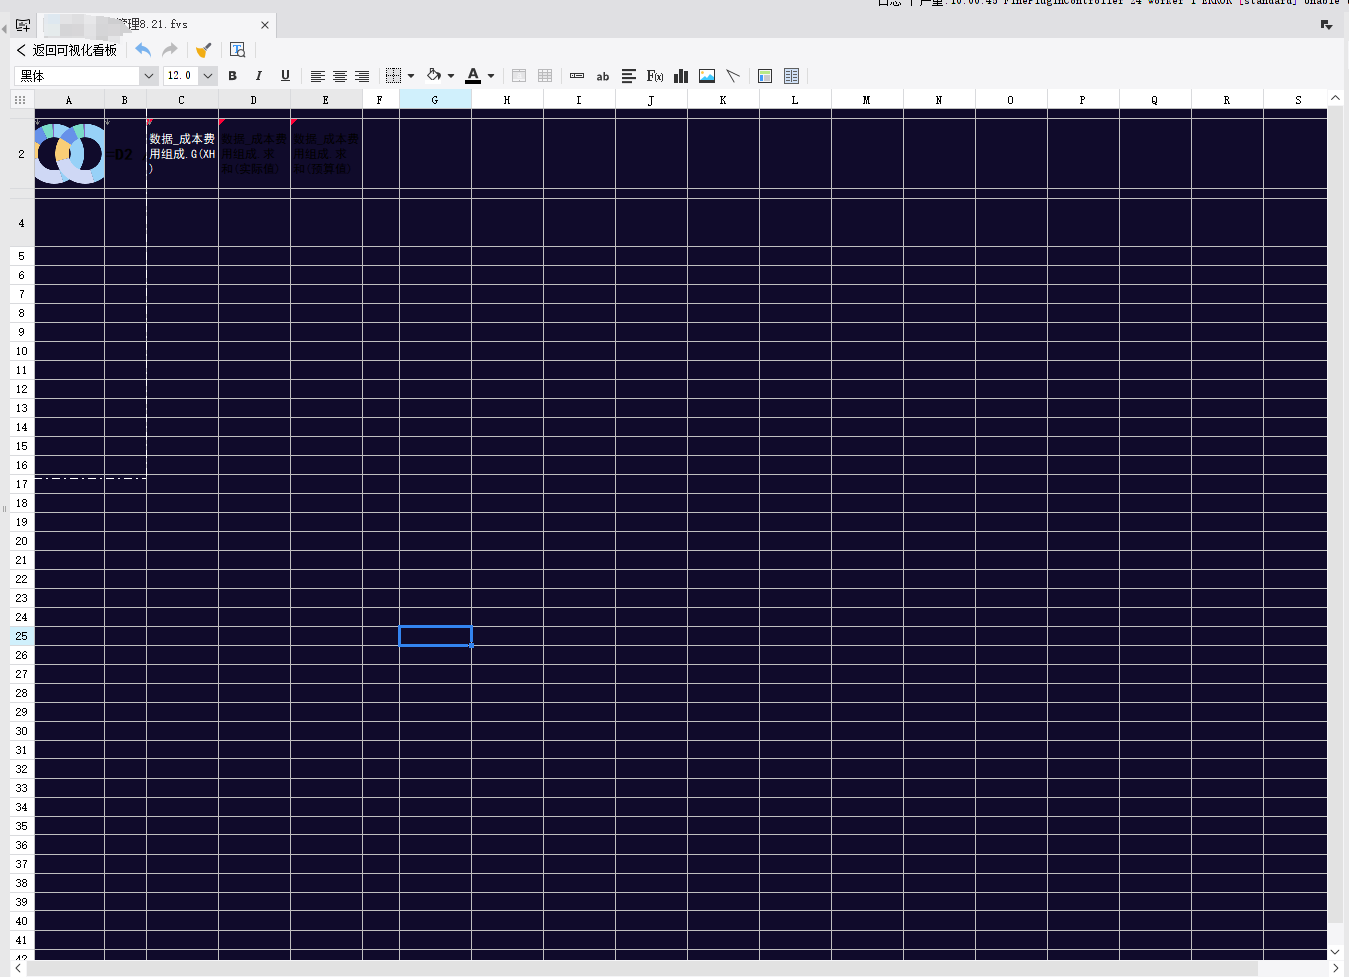
Task: Expand the fill color dropdown arrow
Action: click(x=451, y=76)
